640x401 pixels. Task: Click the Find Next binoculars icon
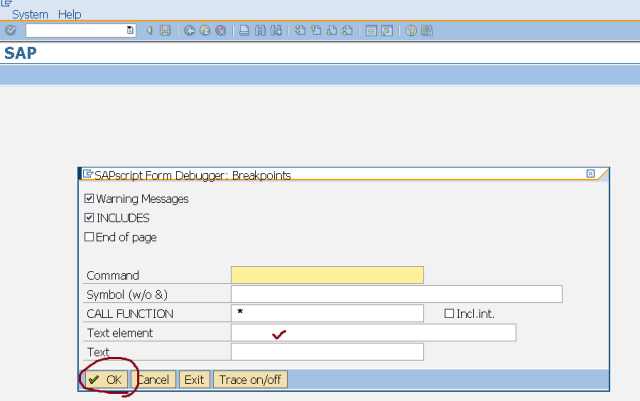coord(276,30)
